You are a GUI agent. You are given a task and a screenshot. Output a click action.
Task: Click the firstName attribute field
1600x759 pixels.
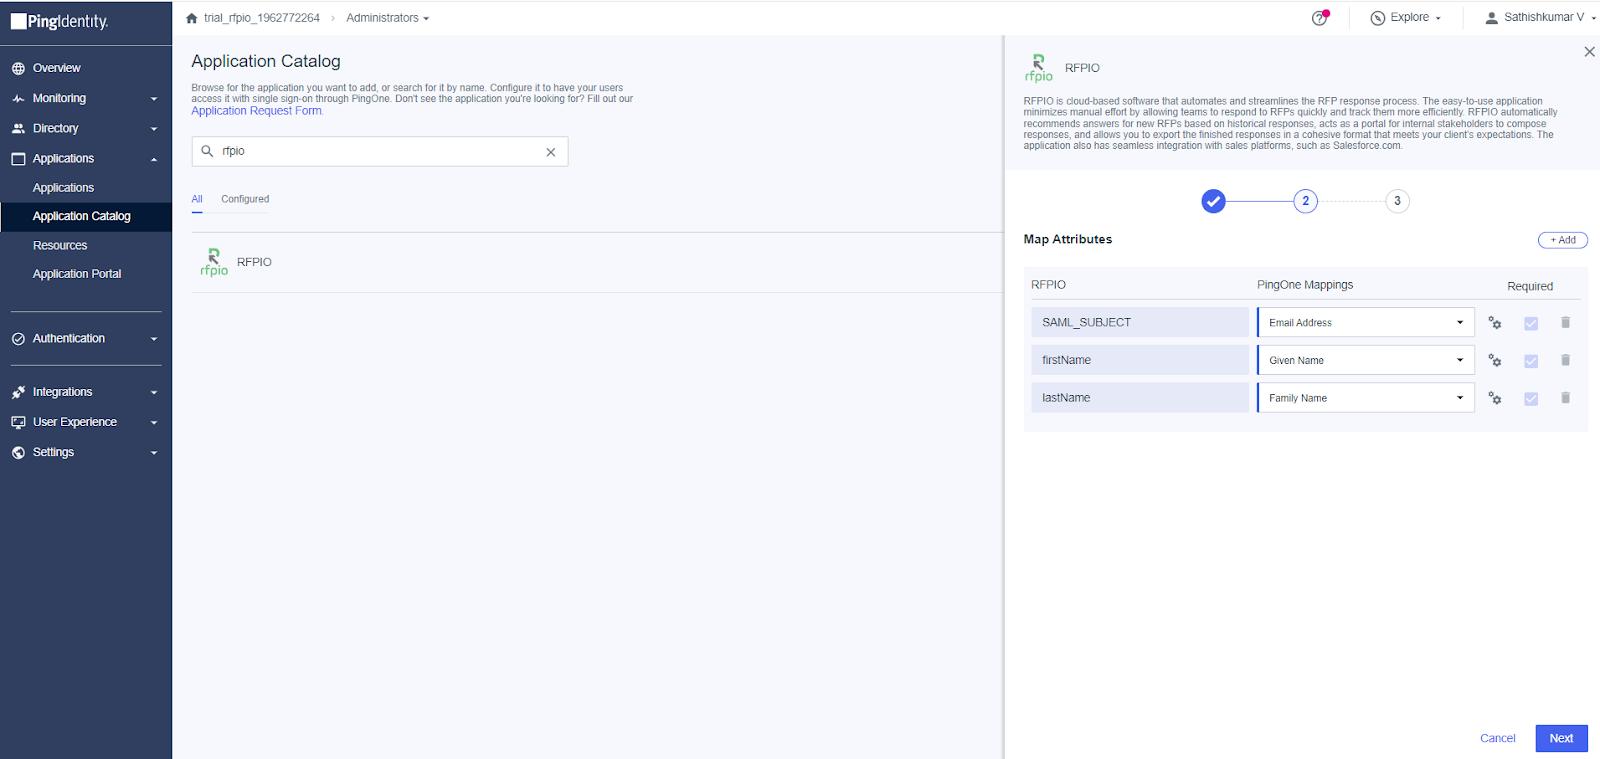[1140, 360]
